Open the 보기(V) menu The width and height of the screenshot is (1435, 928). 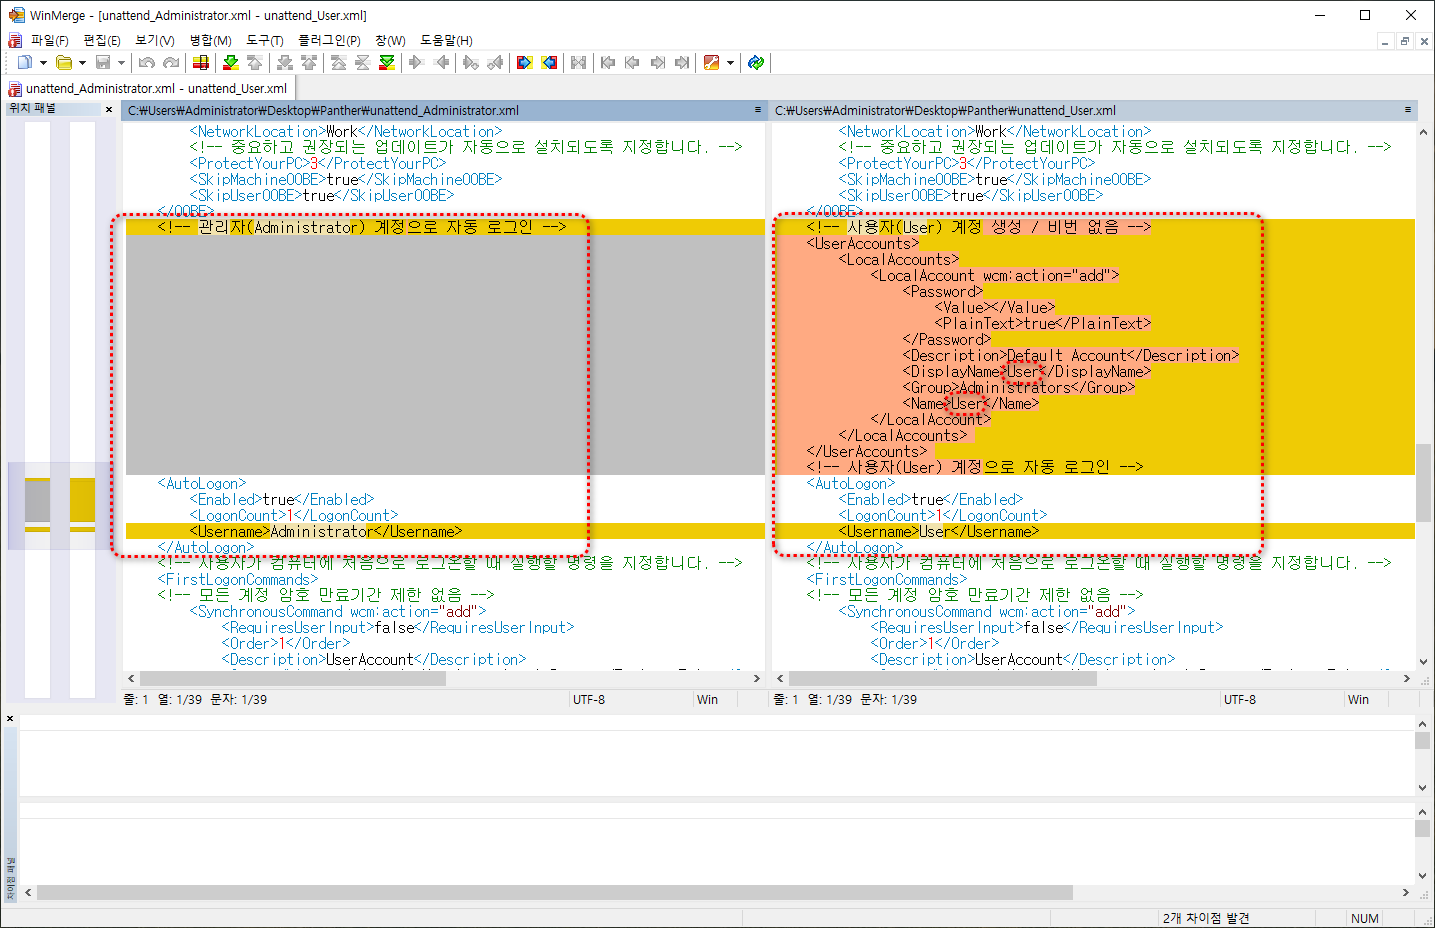(x=155, y=40)
